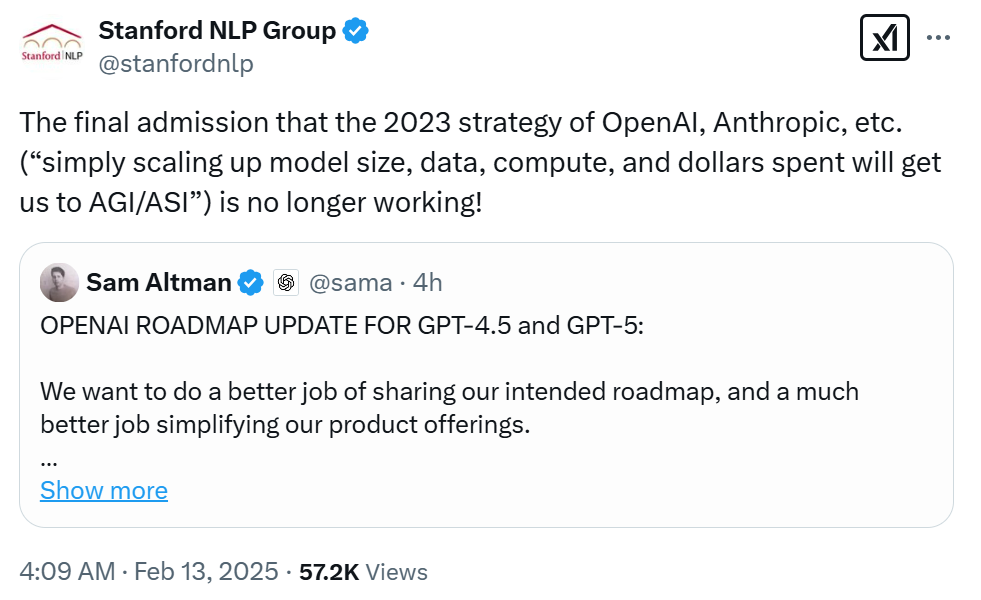The height and width of the screenshot is (600, 981).
Task: Click Stanford NLP Group's blue verified badge
Action: pos(356,31)
